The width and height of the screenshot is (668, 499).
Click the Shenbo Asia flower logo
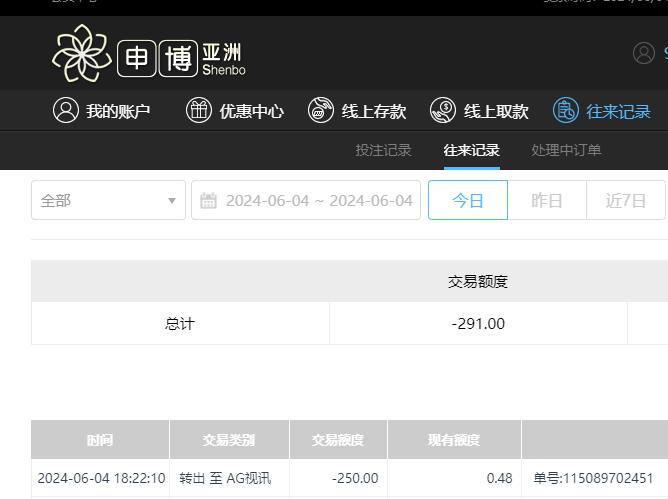(x=81, y=53)
